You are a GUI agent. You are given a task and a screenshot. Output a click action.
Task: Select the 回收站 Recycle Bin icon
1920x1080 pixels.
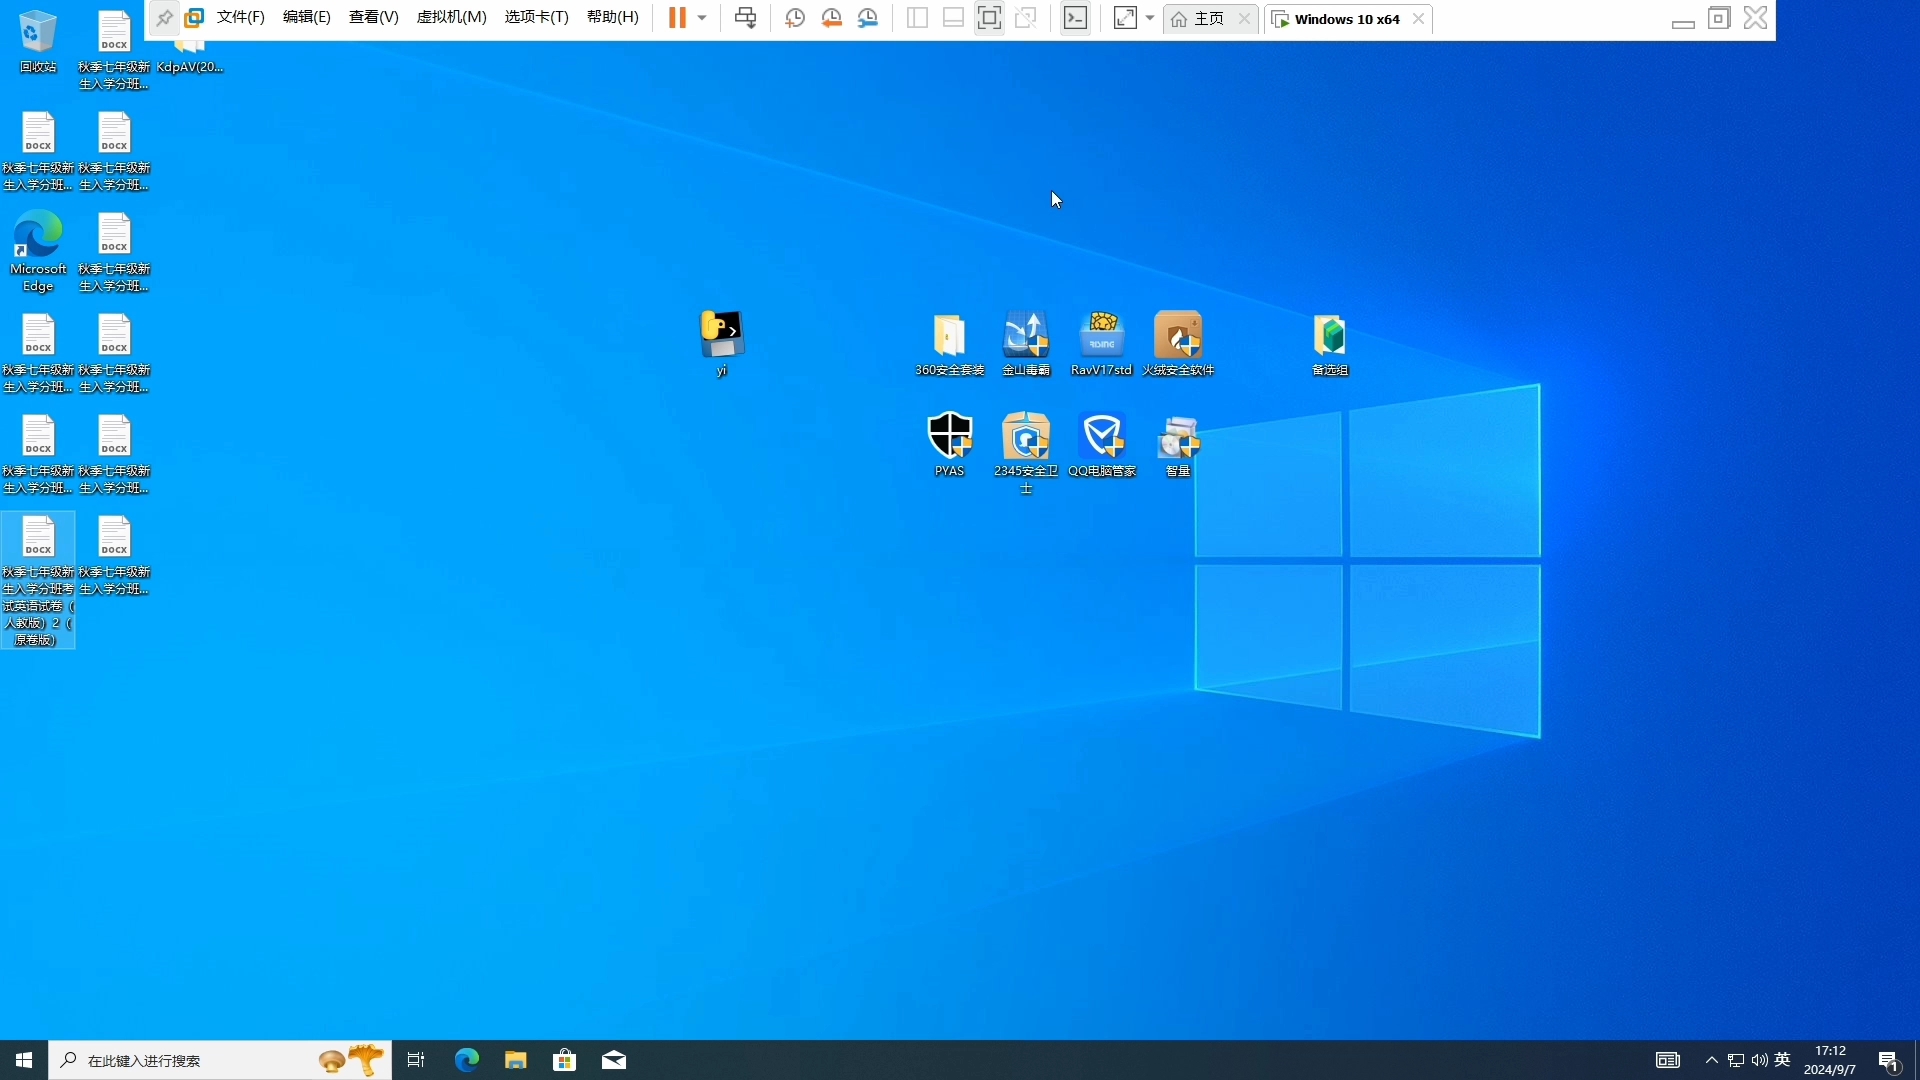38,42
